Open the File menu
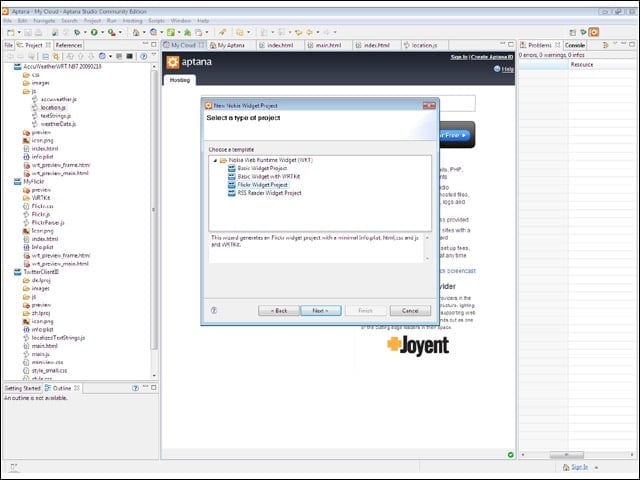Screen dimensions: 640x480 tap(8, 20)
